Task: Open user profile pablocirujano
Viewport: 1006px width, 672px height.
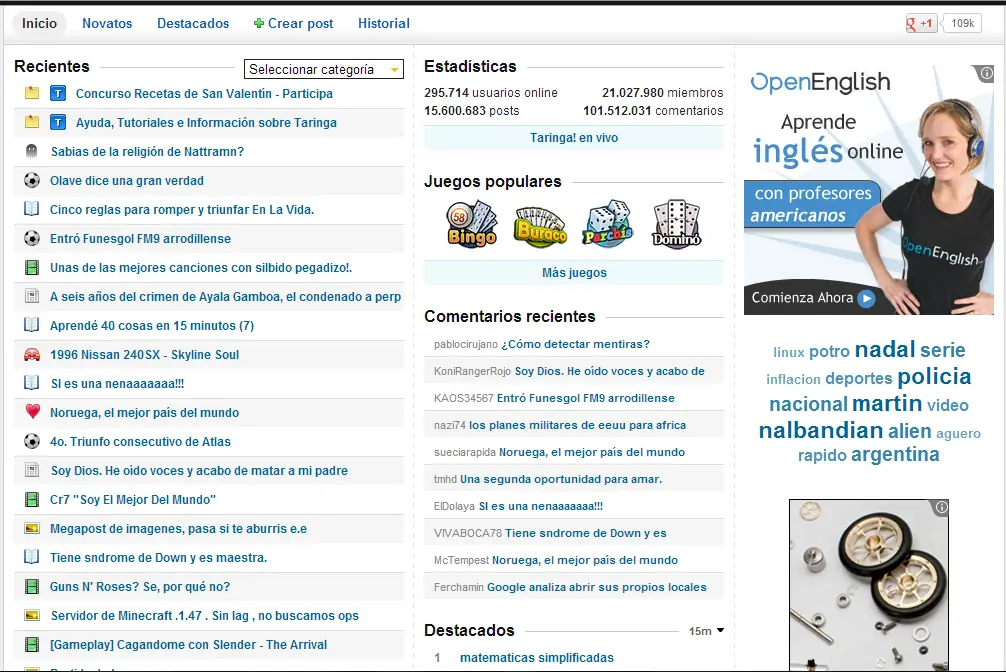Action: (466, 344)
